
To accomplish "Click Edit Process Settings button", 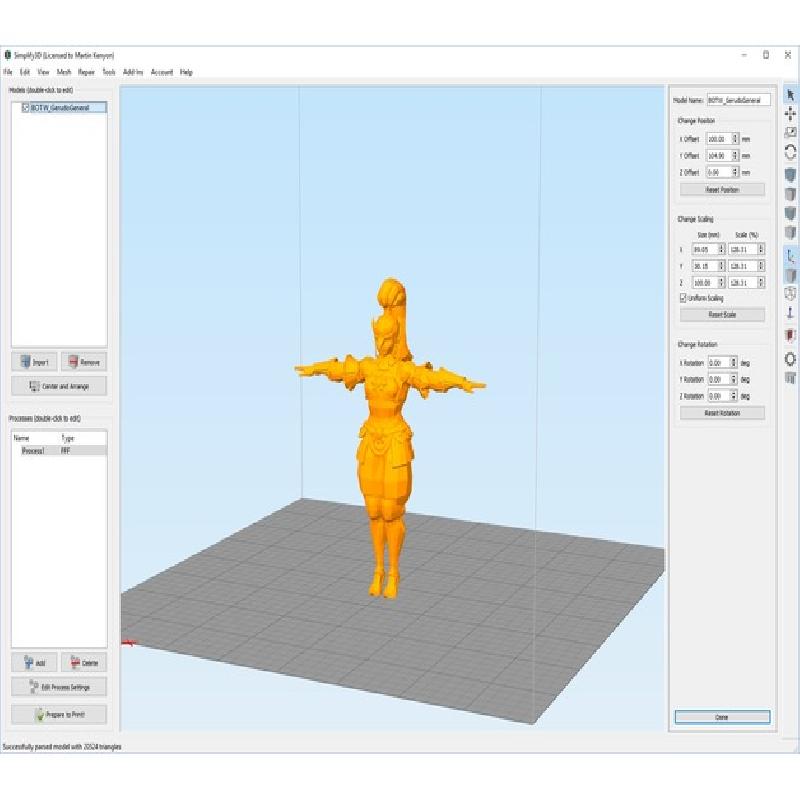I will [59, 687].
